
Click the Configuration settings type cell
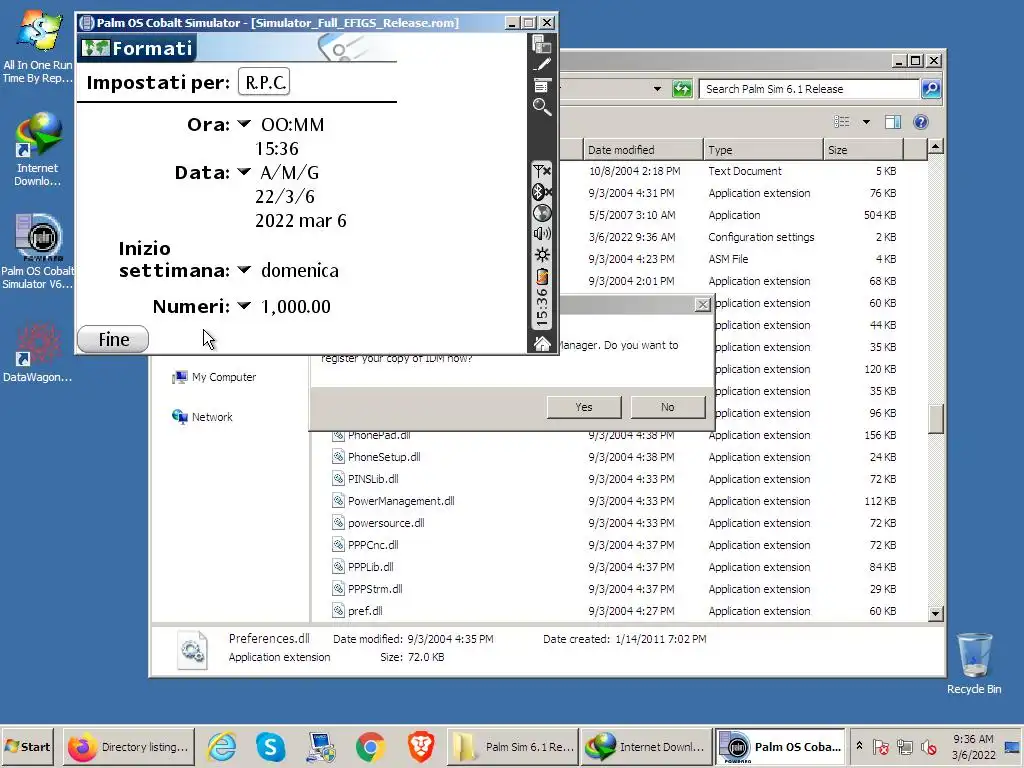761,237
